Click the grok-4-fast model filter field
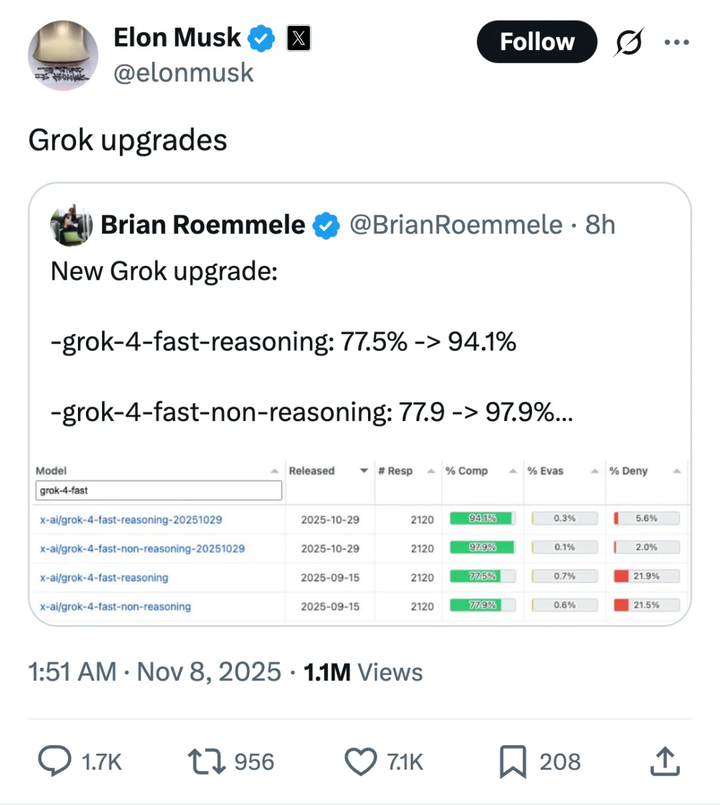 pyautogui.click(x=158, y=491)
